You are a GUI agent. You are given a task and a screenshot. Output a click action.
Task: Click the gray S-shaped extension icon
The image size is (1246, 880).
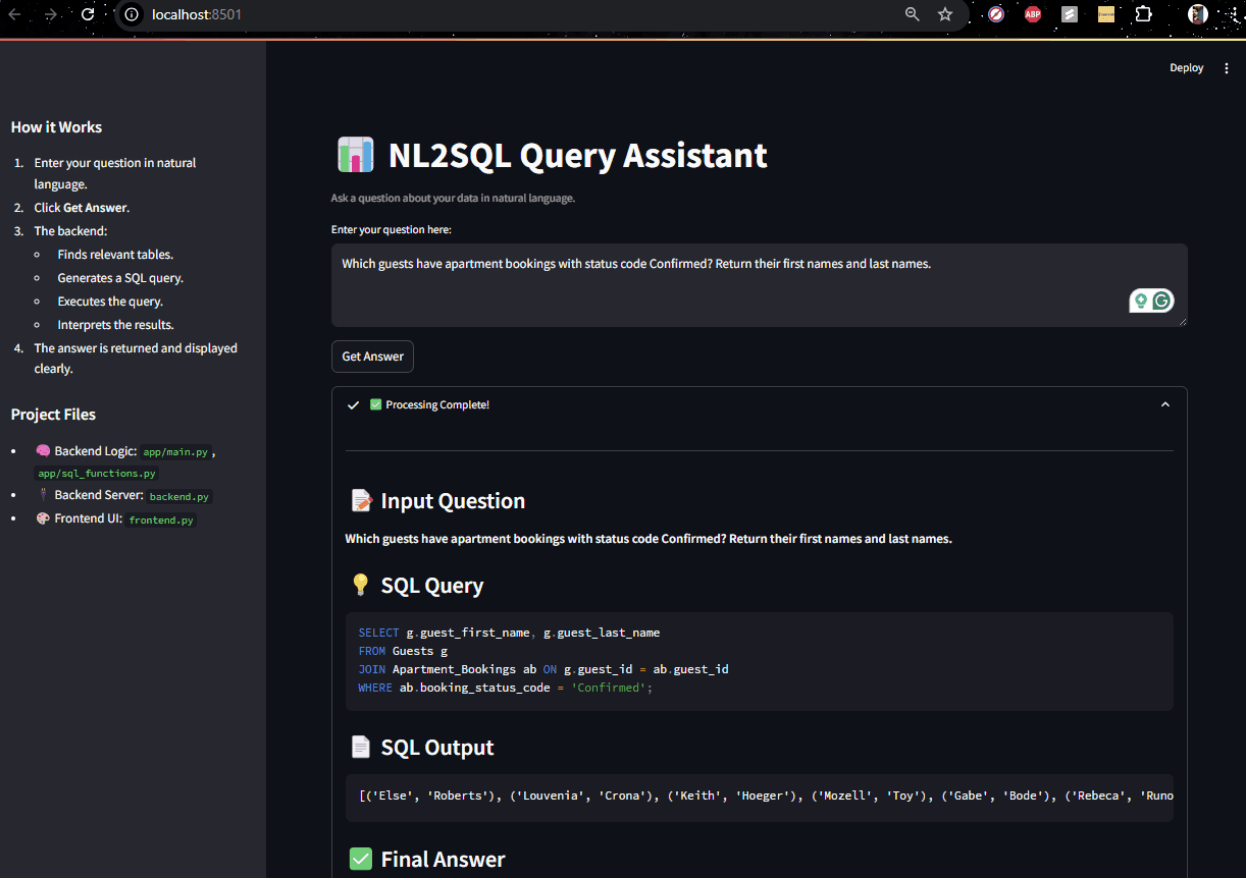[x=1069, y=14]
